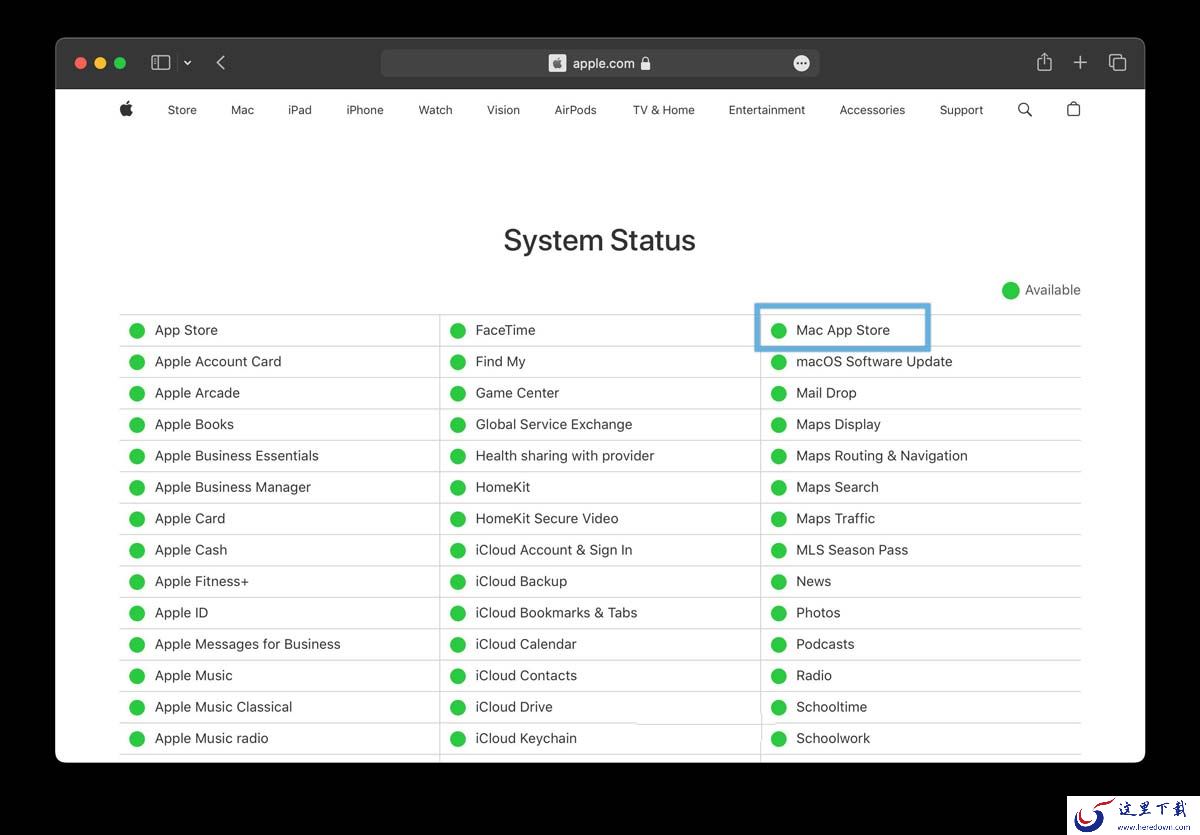Screen dimensions: 1200x835
Task: Show the tab overview icon
Action: tap(1117, 63)
